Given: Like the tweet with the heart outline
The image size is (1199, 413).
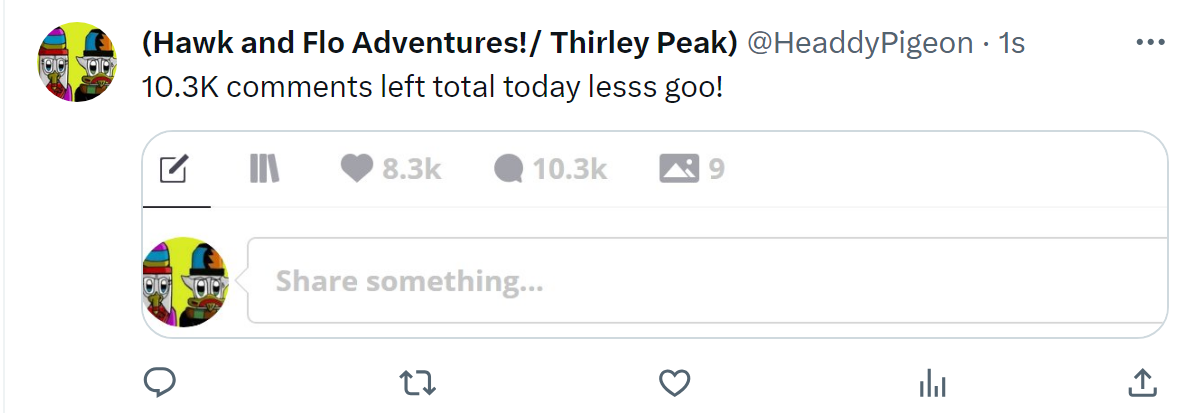Looking at the screenshot, I should (x=675, y=382).
